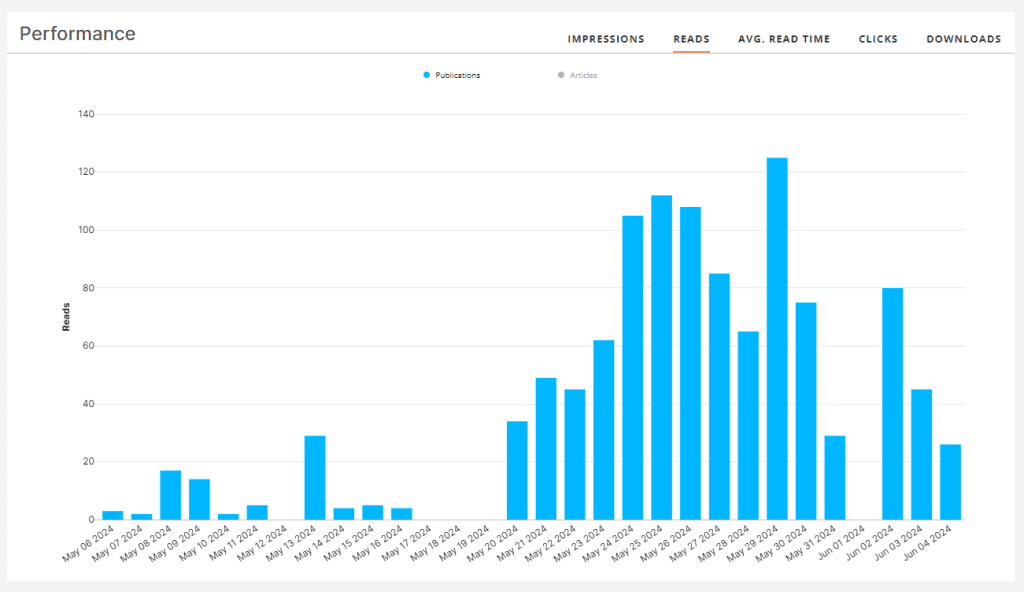The width and height of the screenshot is (1024, 592).
Task: Toggle the Articles legend series
Action: [x=583, y=75]
